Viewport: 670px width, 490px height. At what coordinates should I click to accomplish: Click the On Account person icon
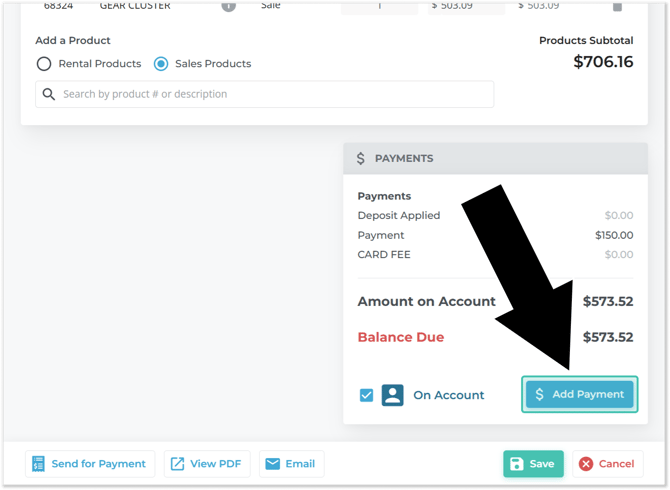click(x=392, y=395)
